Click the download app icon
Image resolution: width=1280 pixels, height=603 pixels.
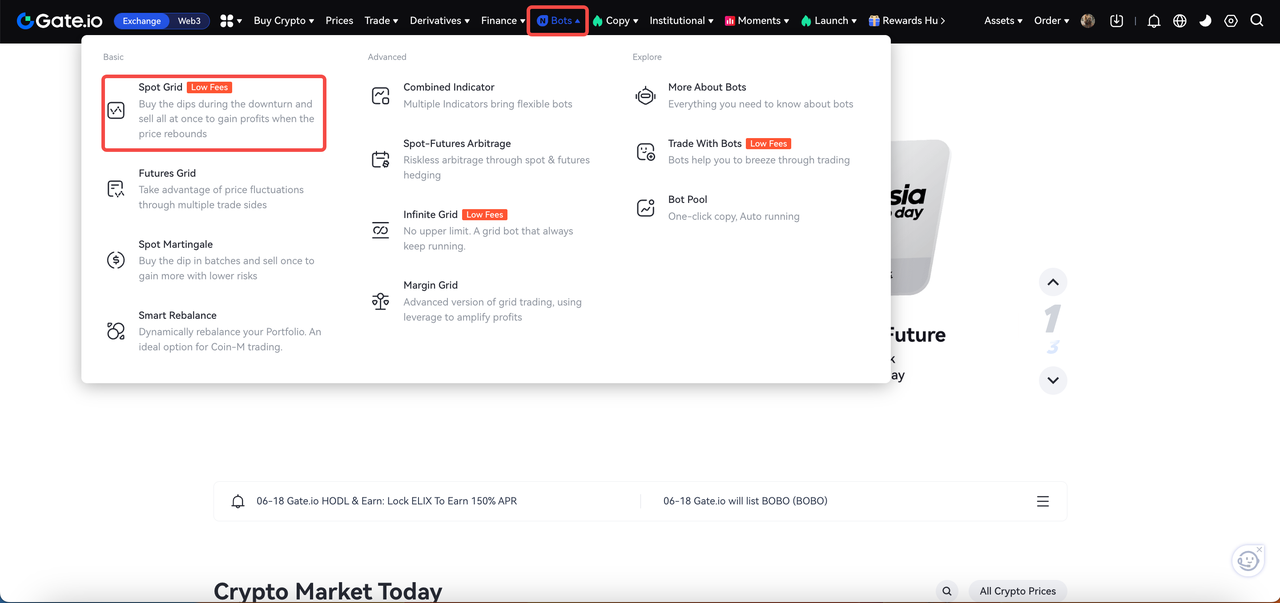point(1117,21)
